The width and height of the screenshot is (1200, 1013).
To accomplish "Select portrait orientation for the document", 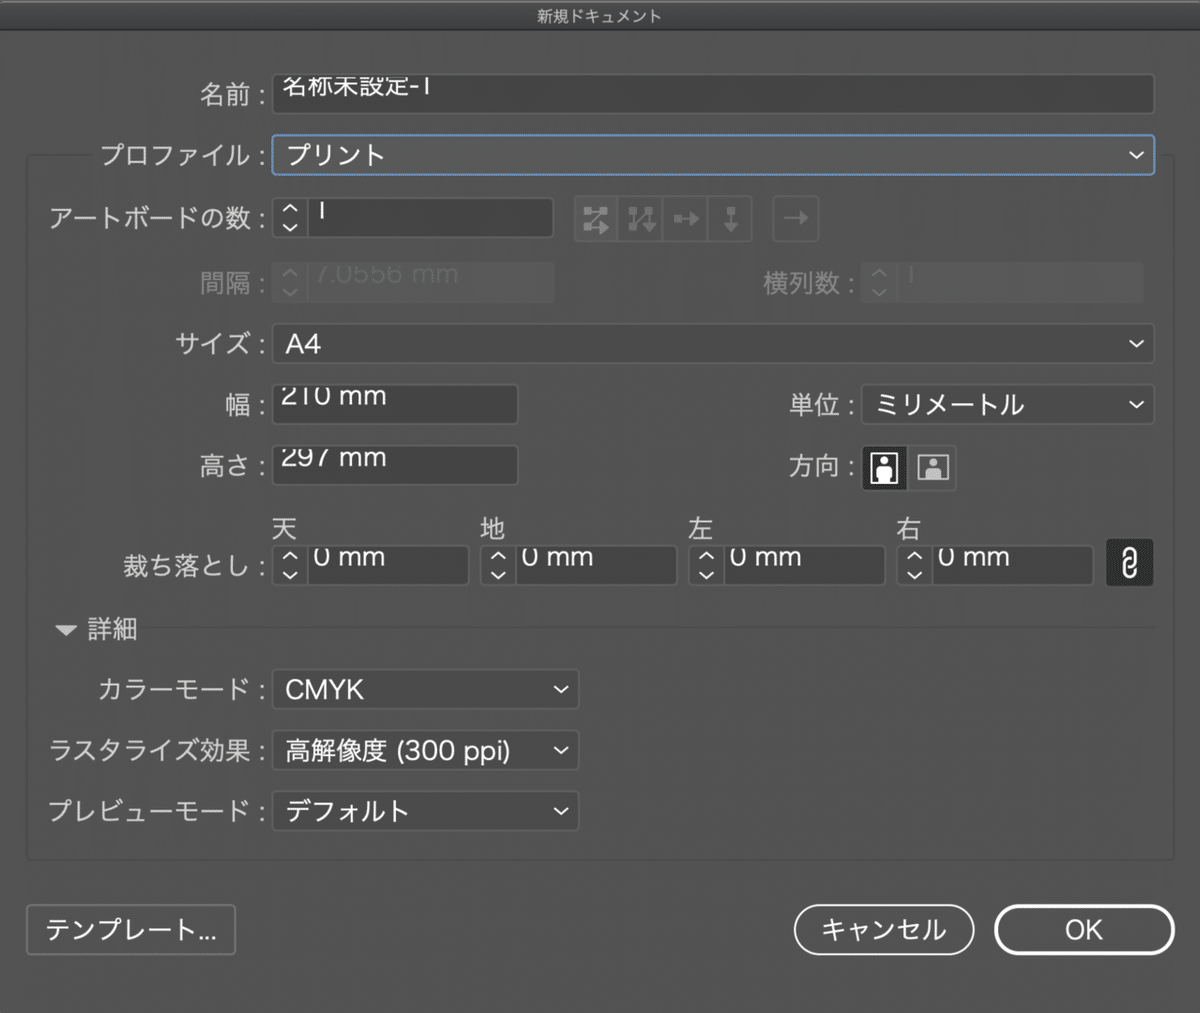I will point(883,467).
